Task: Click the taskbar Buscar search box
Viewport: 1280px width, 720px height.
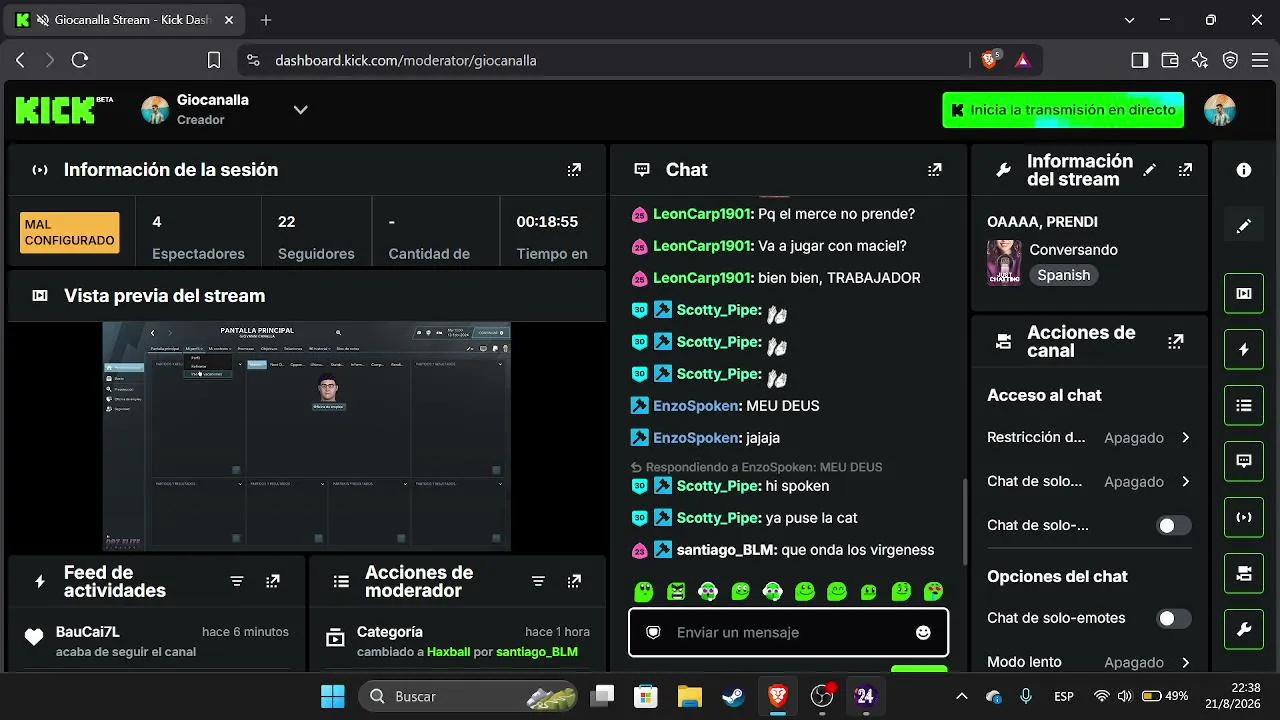Action: click(469, 696)
